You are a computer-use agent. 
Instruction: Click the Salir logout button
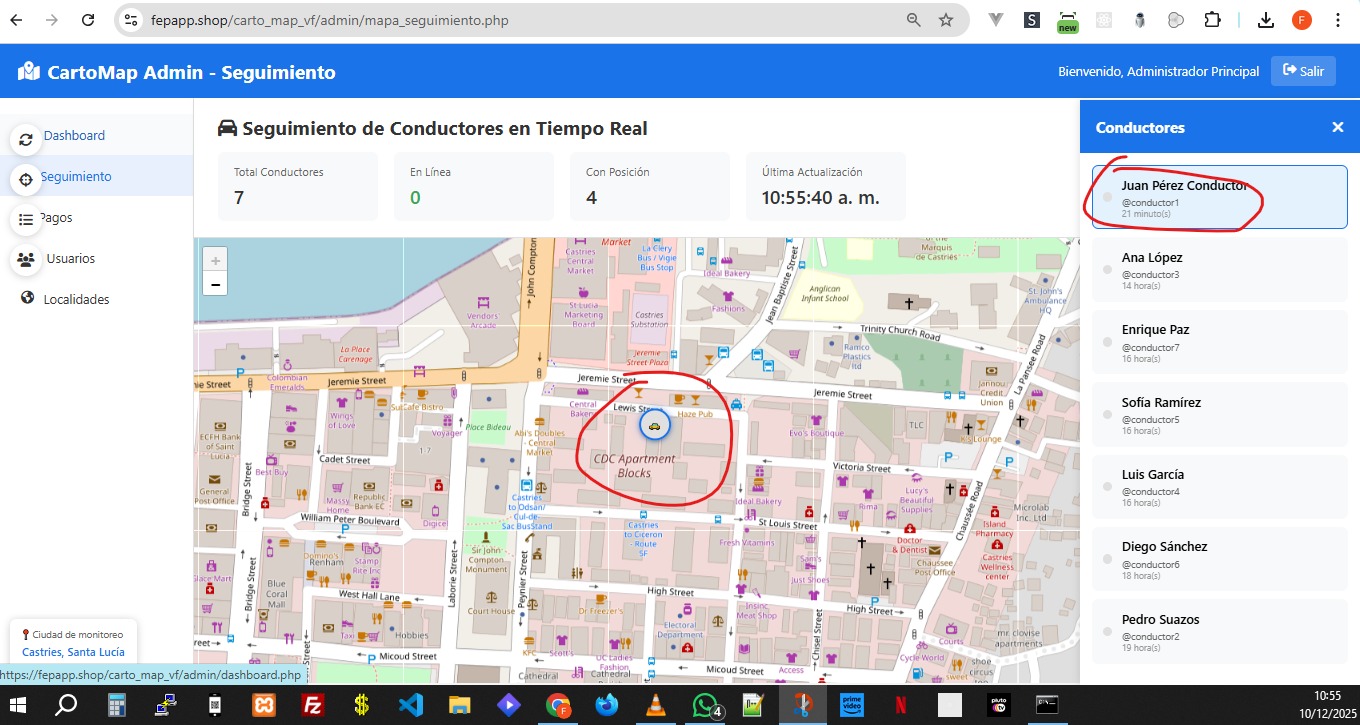pyautogui.click(x=1302, y=71)
